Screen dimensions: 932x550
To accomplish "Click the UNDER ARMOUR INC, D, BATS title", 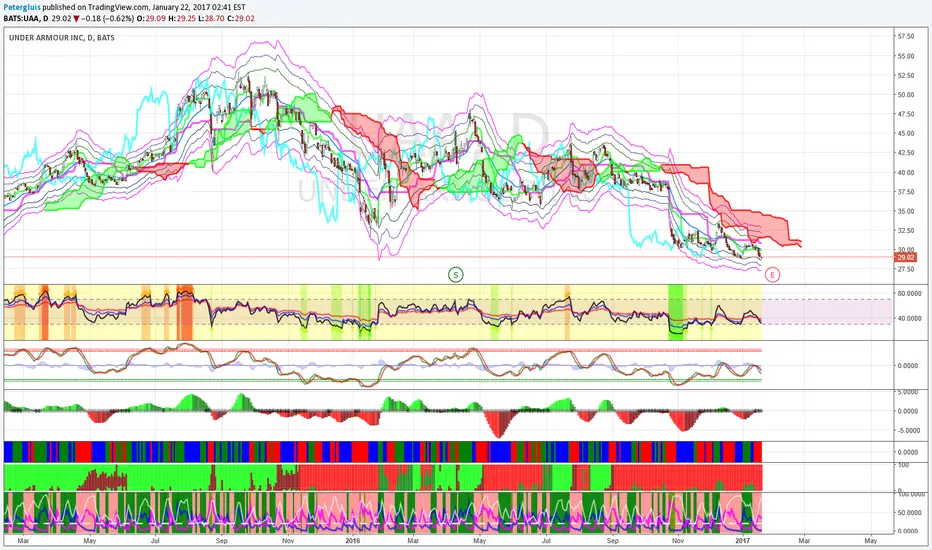I will tap(62, 37).
